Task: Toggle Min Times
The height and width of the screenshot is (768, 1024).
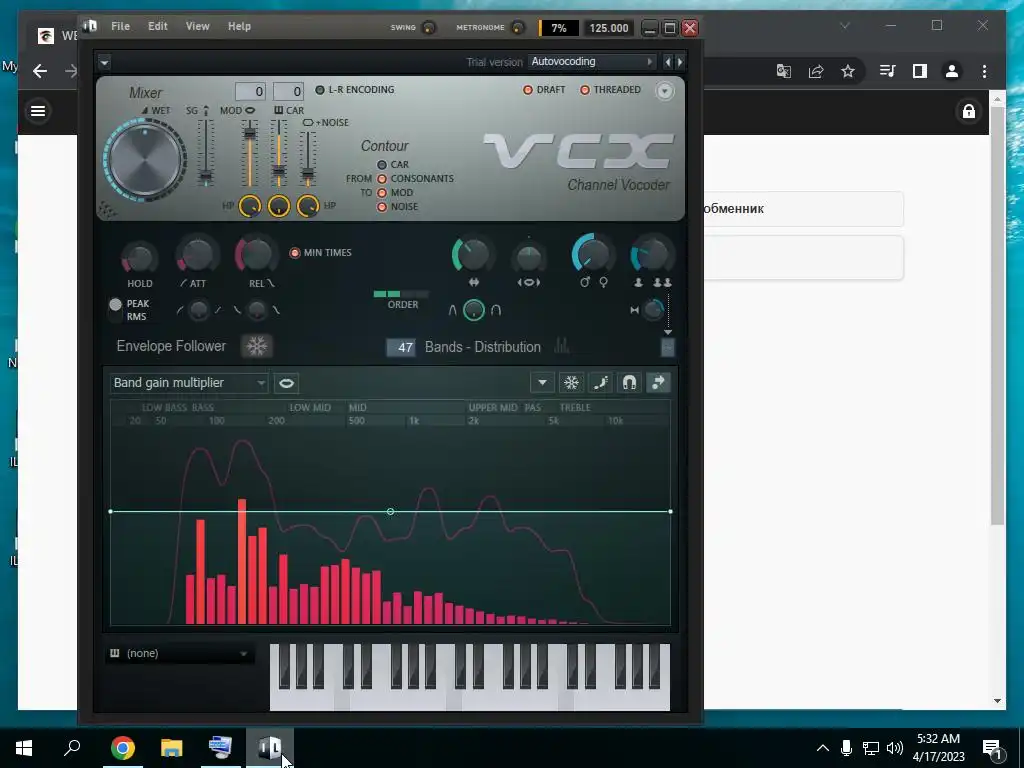Action: [x=295, y=253]
